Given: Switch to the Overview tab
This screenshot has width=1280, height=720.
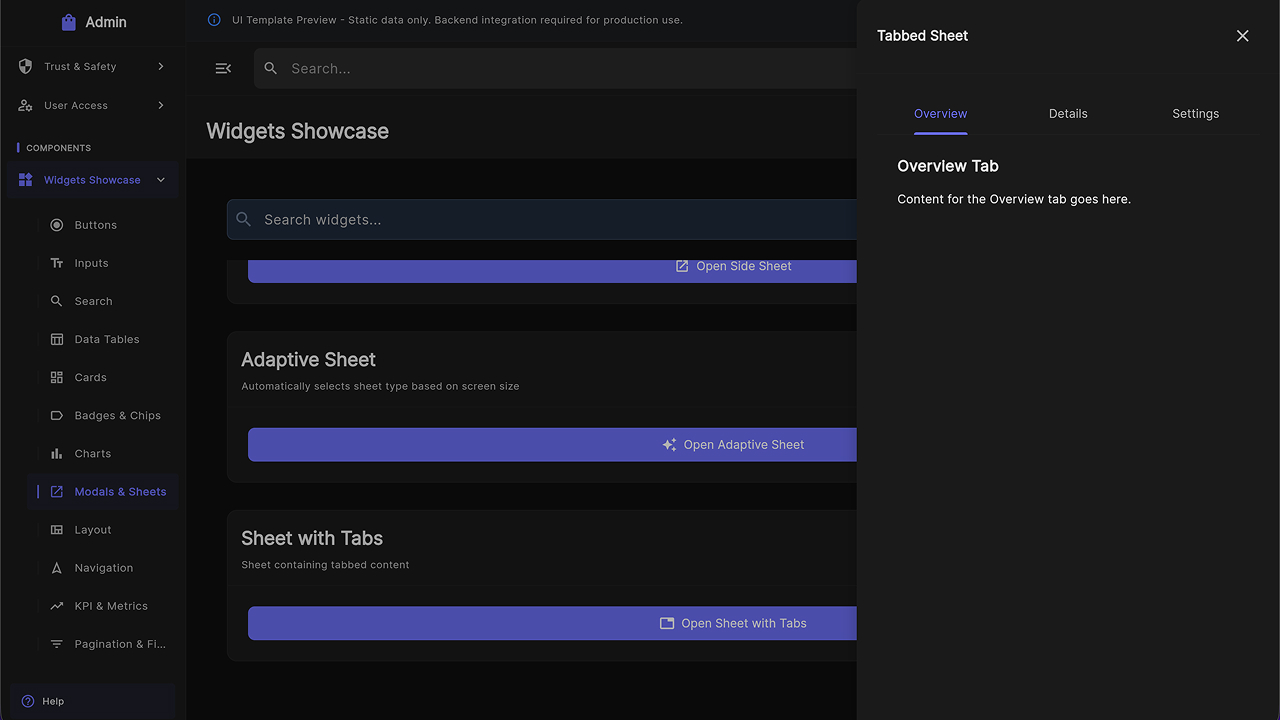Looking at the screenshot, I should 941,114.
